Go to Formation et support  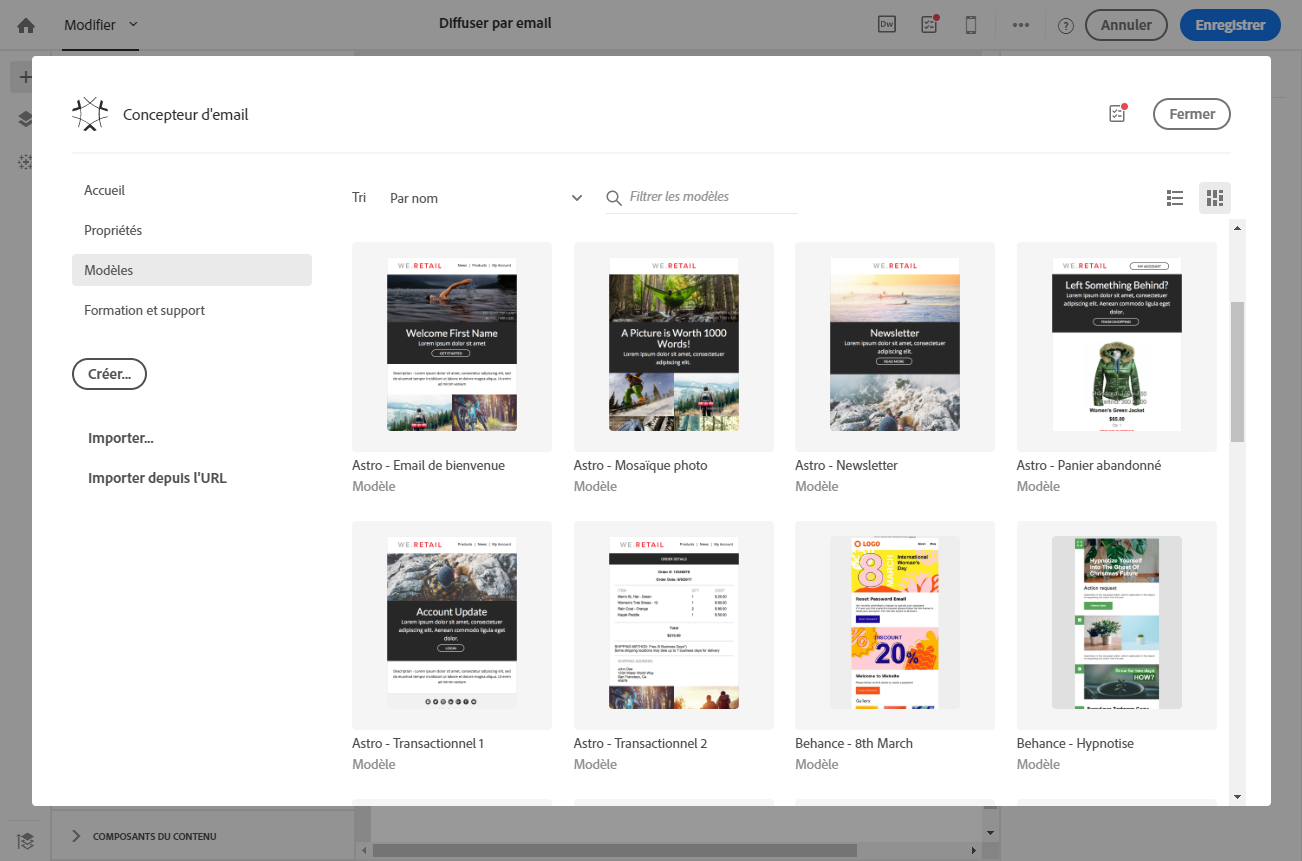(144, 310)
